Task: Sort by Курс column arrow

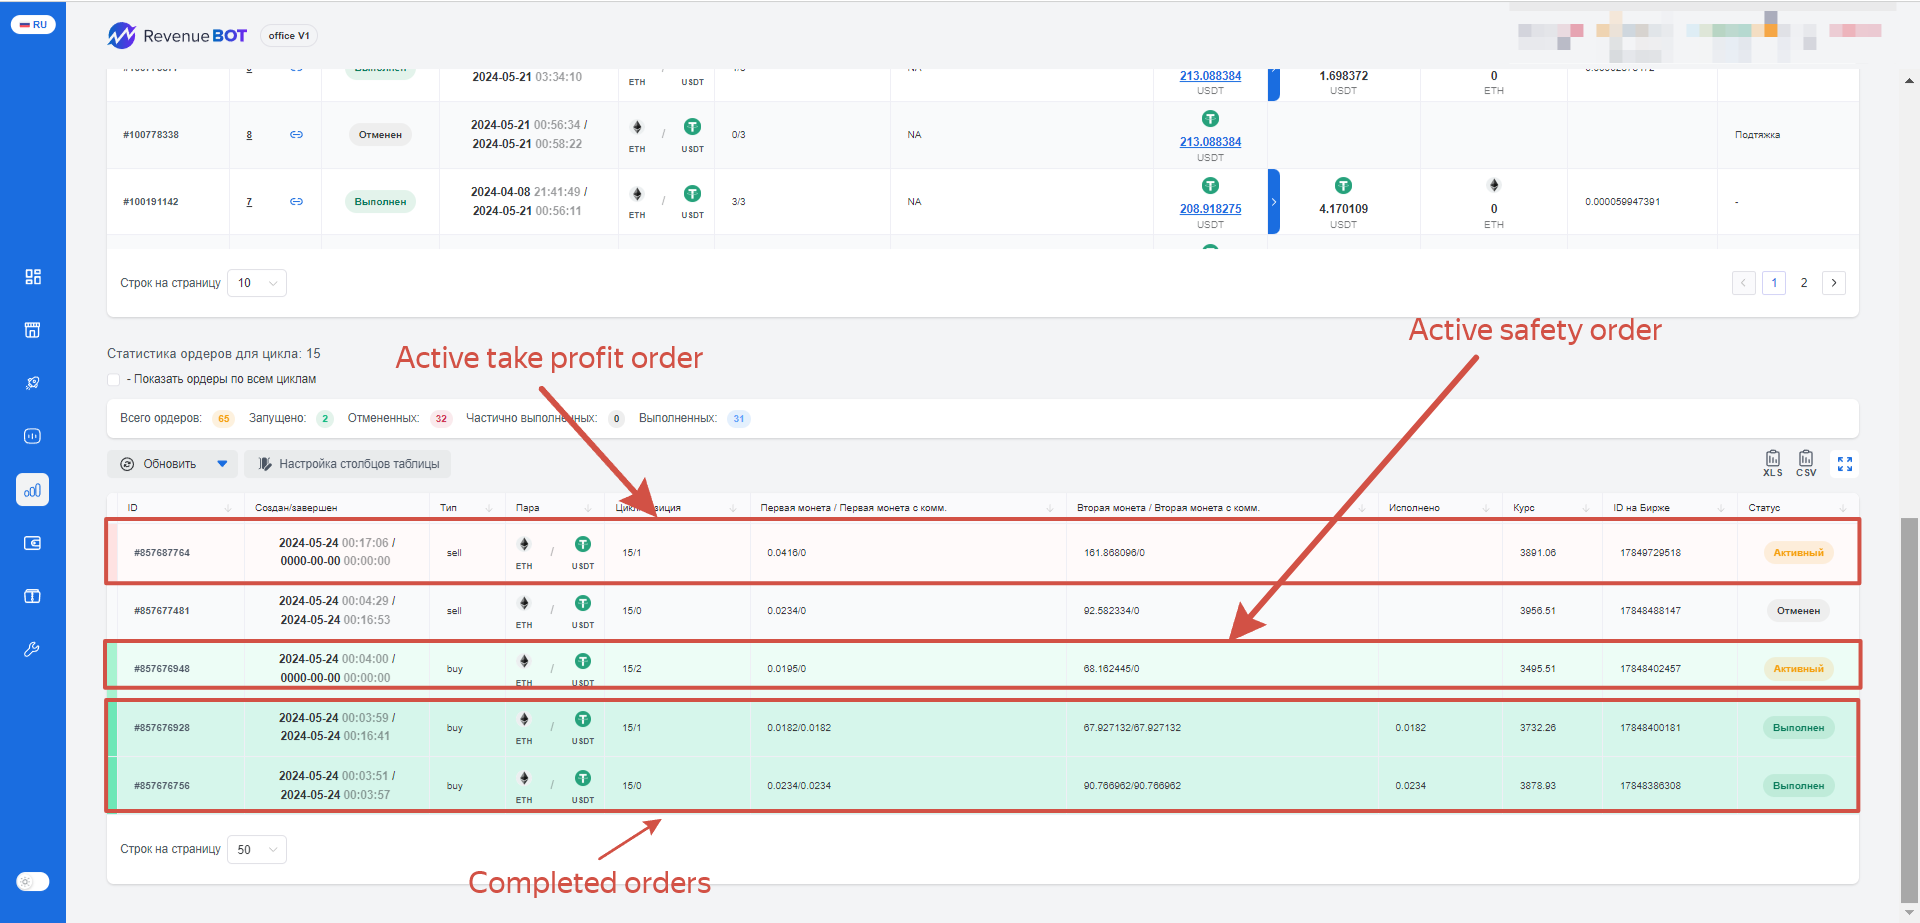Action: click(1586, 508)
